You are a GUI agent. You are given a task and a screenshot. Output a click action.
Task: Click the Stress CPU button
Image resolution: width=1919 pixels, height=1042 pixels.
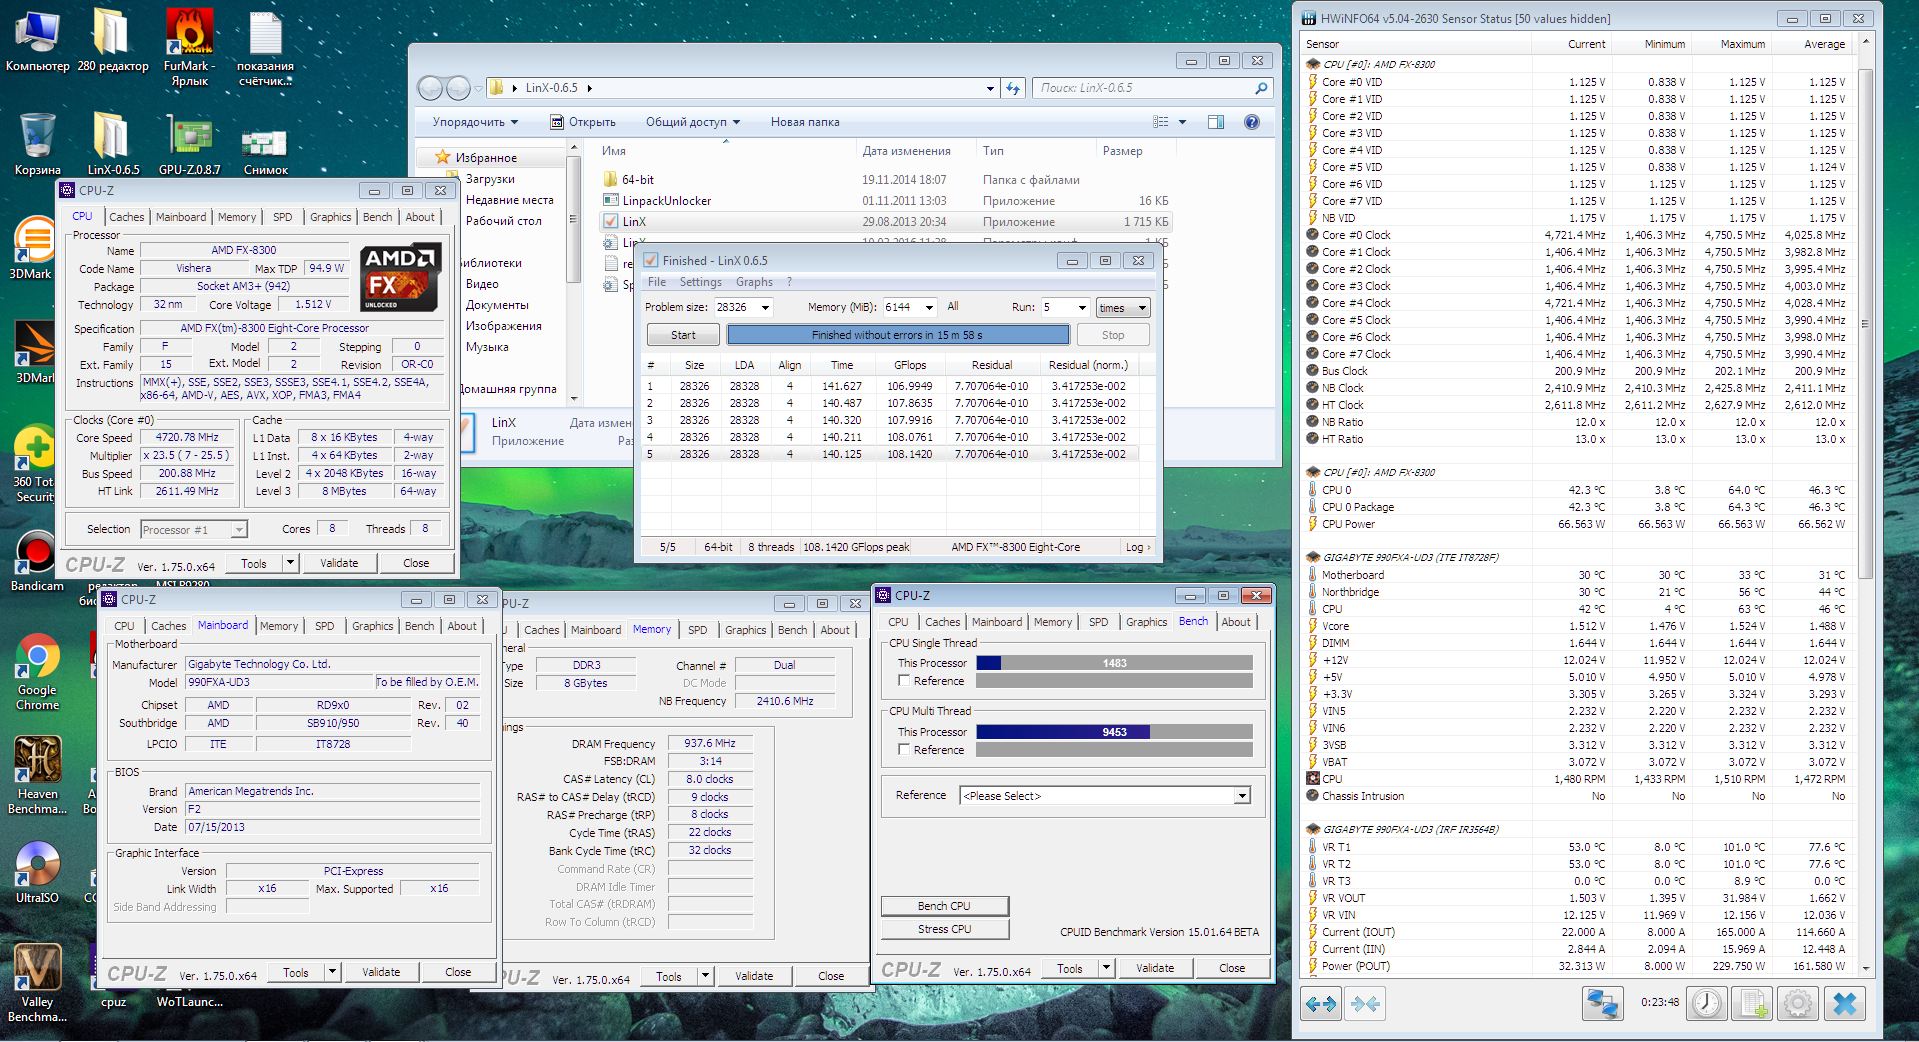944,929
